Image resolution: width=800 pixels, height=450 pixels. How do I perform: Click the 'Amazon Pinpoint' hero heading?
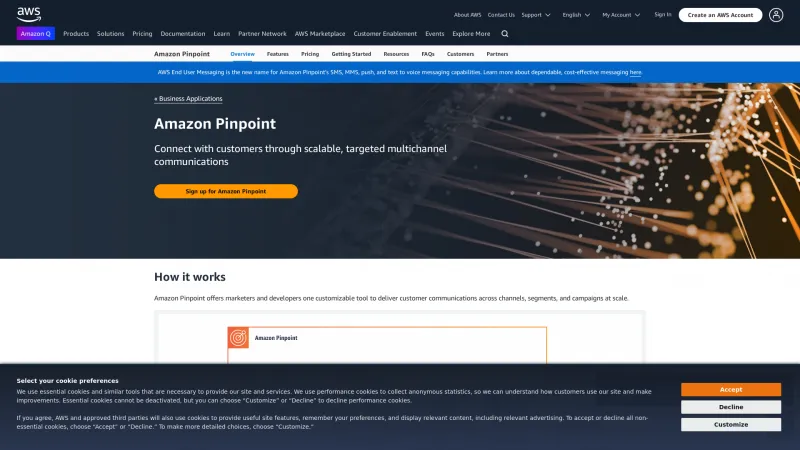[x=215, y=124]
